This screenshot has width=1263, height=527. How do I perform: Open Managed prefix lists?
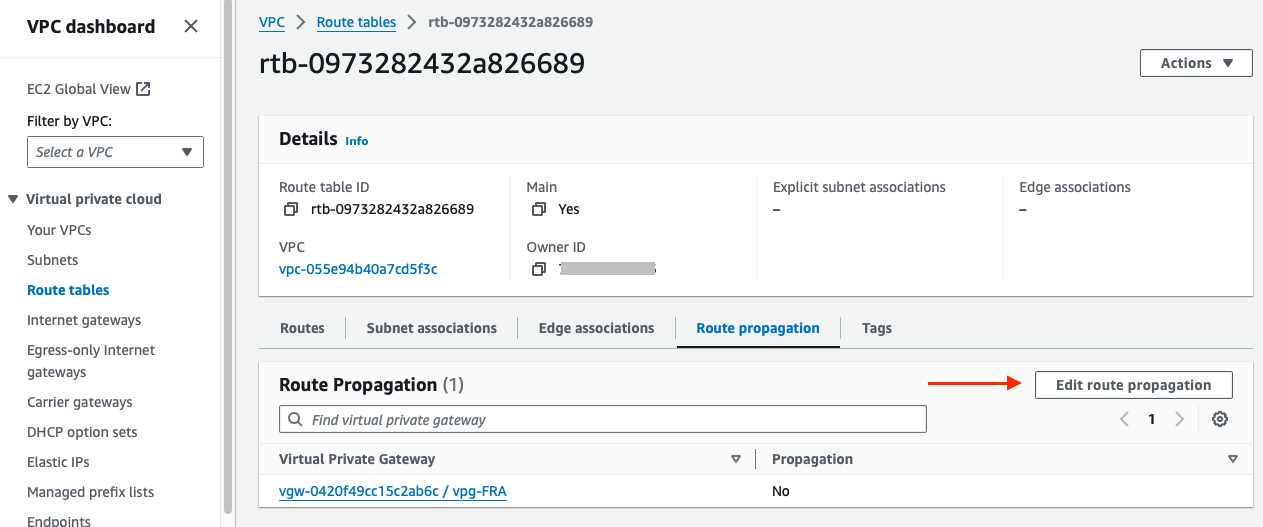point(90,492)
